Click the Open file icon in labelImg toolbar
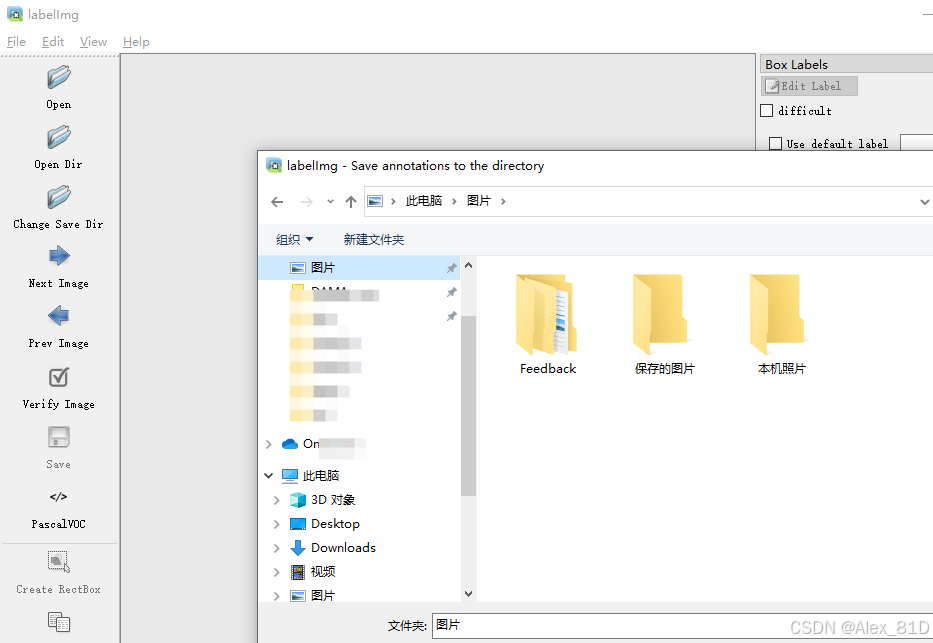933x643 pixels. 58,77
